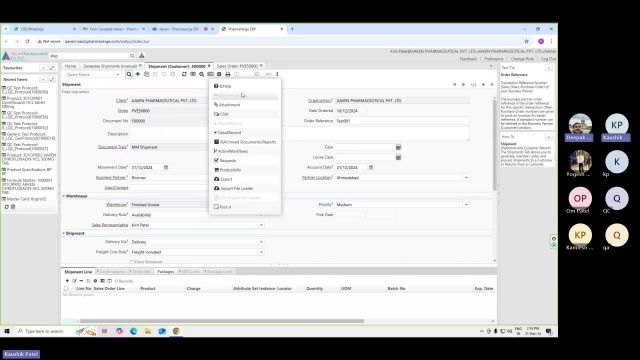Click Chrome icon in Windows taskbar

pyautogui.click(x=176, y=331)
